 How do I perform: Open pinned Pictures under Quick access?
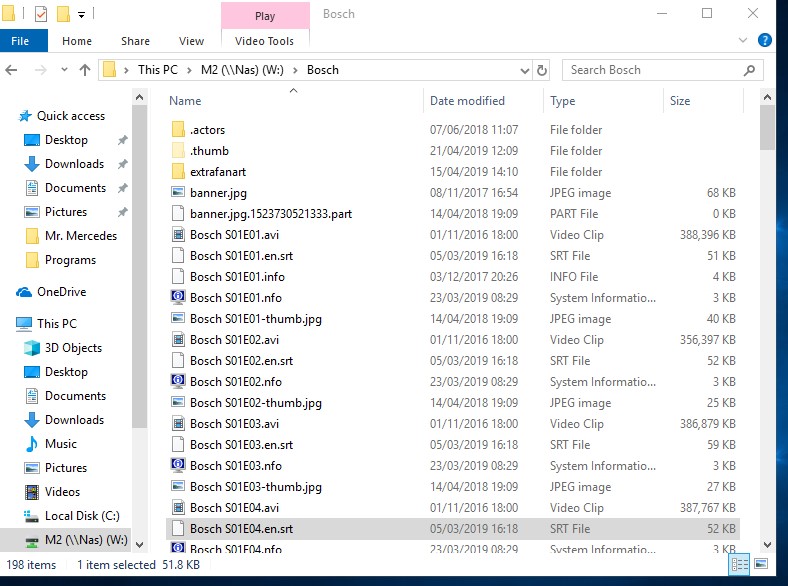pos(66,212)
